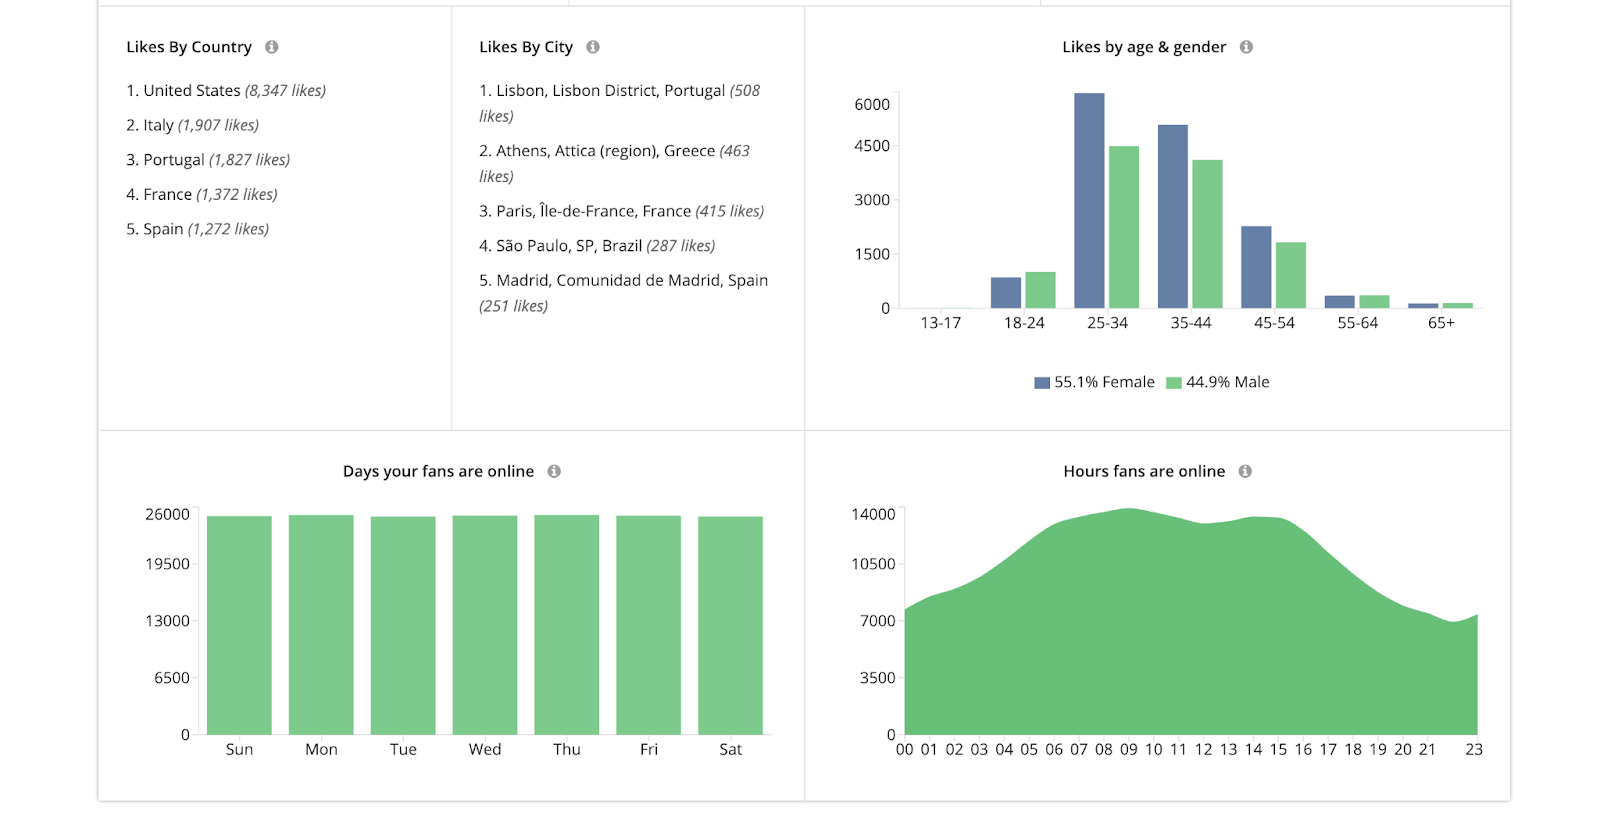
Task: Click the male bar for ages 35-44
Action: pos(1207,234)
